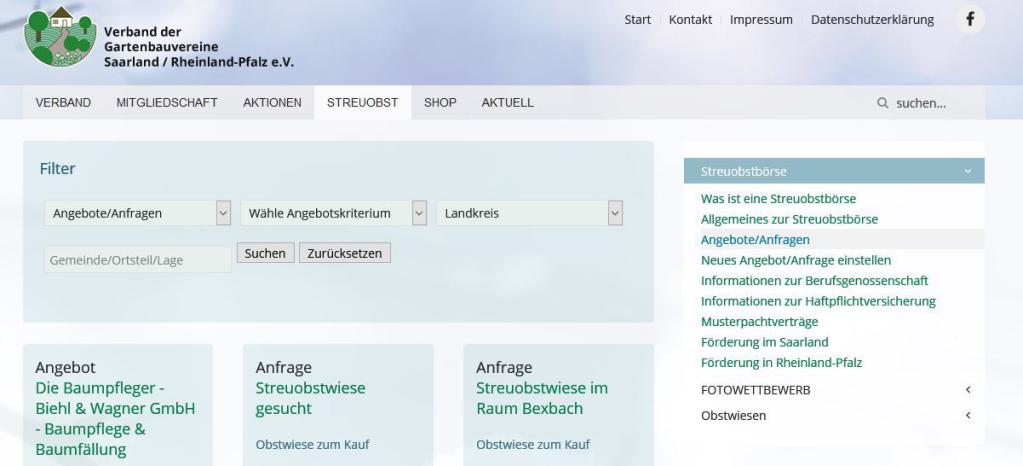The height and width of the screenshot is (466, 1023).
Task: Expand the Obstwiesen sidebar section
Action: pos(967,416)
